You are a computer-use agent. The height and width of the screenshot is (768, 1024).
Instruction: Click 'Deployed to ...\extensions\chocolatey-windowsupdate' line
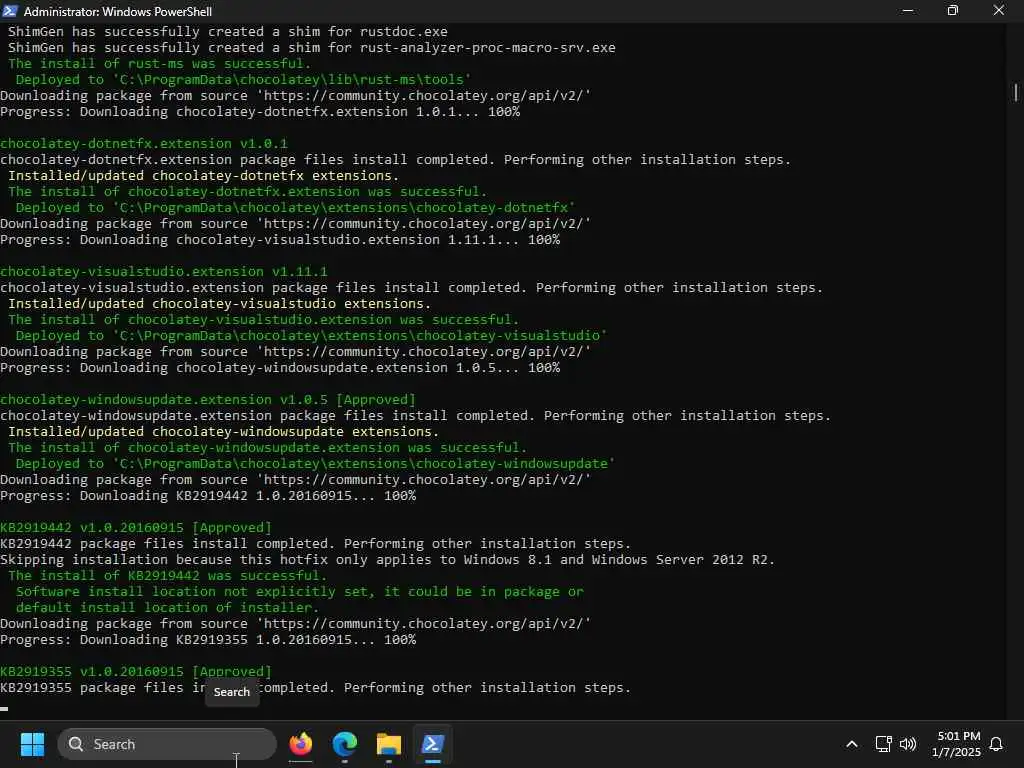tap(315, 464)
